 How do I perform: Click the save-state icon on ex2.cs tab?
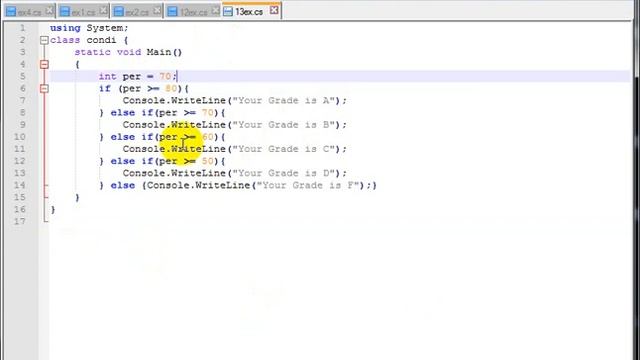[x=118, y=11]
